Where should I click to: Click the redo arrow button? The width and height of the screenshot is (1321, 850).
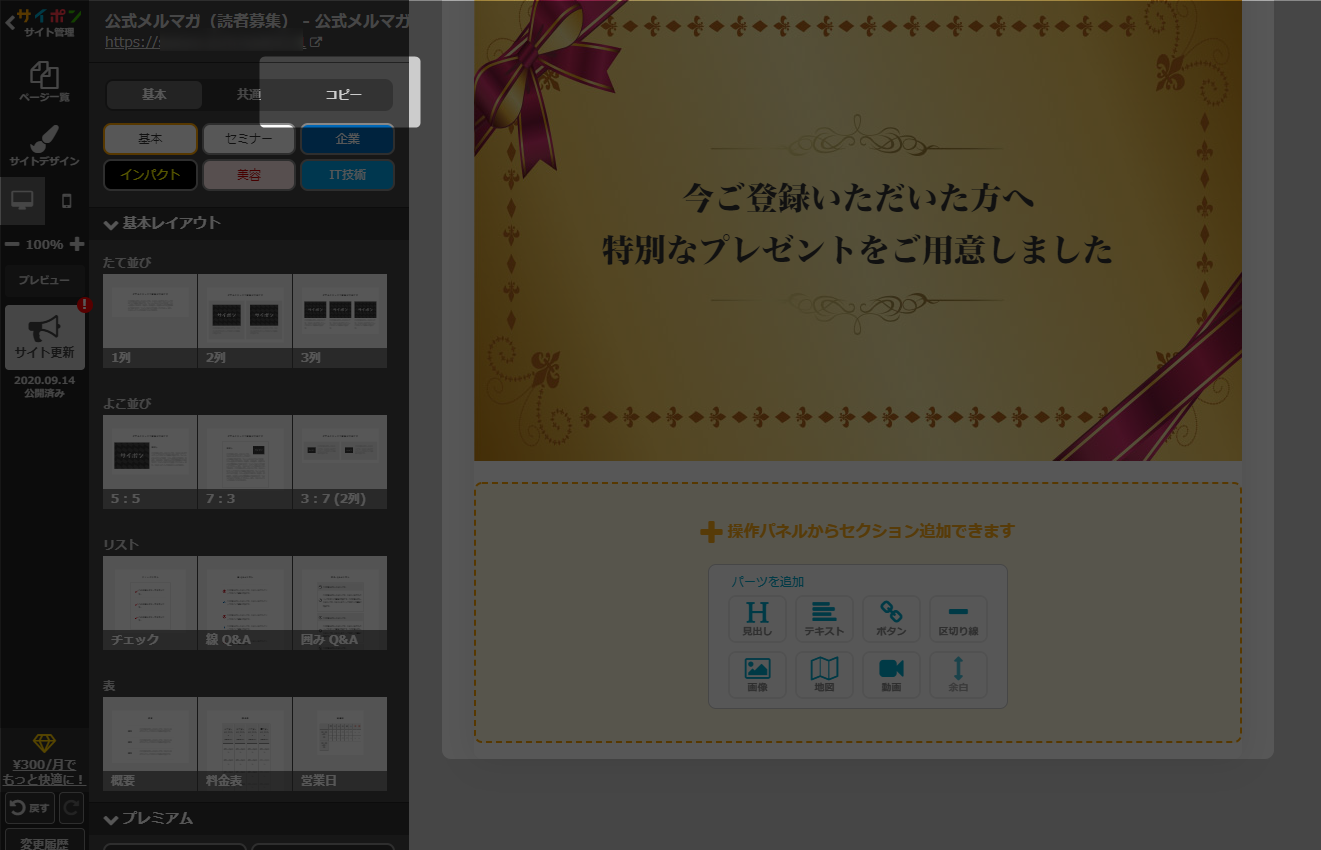pyautogui.click(x=72, y=807)
